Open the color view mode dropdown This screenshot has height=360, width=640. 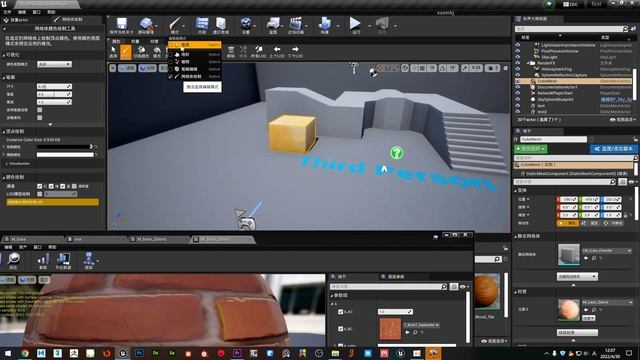coord(54,64)
